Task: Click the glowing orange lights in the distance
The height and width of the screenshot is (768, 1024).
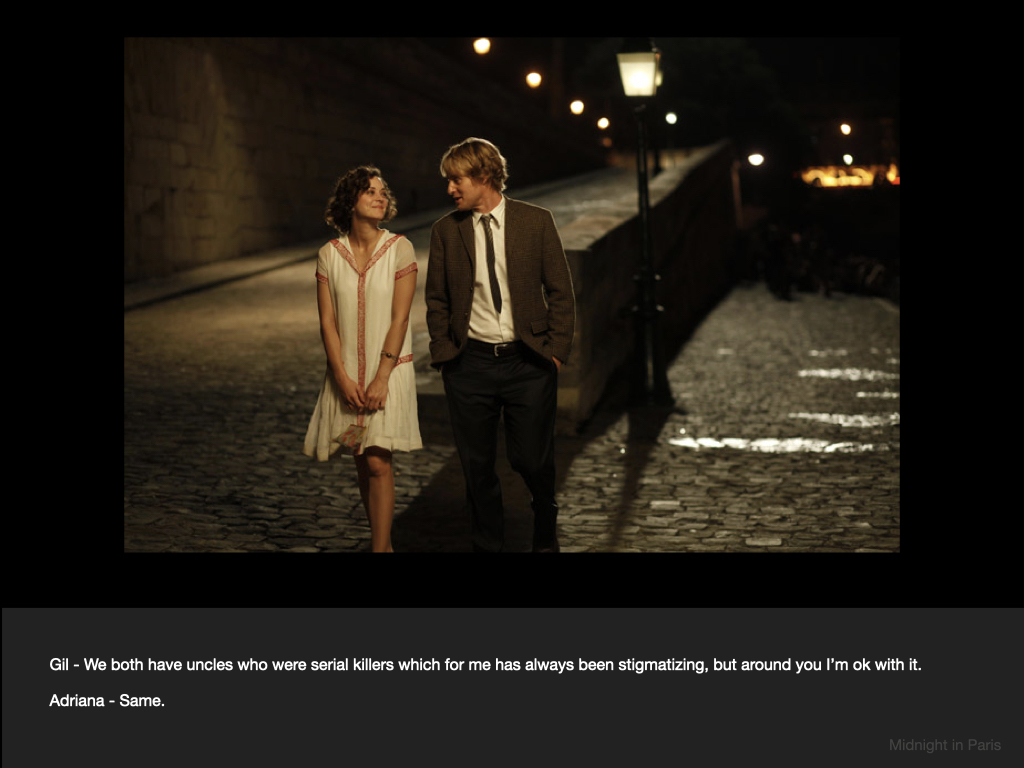Action: [848, 176]
